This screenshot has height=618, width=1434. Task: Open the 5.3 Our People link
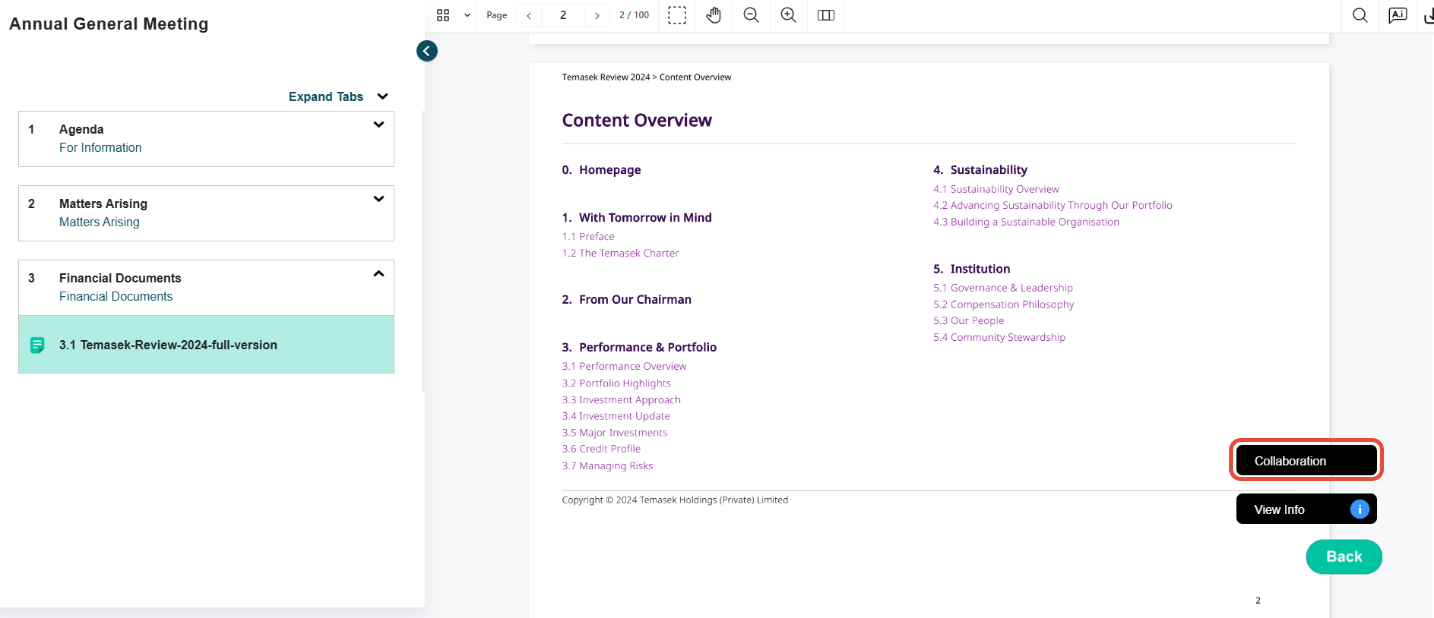coord(968,321)
